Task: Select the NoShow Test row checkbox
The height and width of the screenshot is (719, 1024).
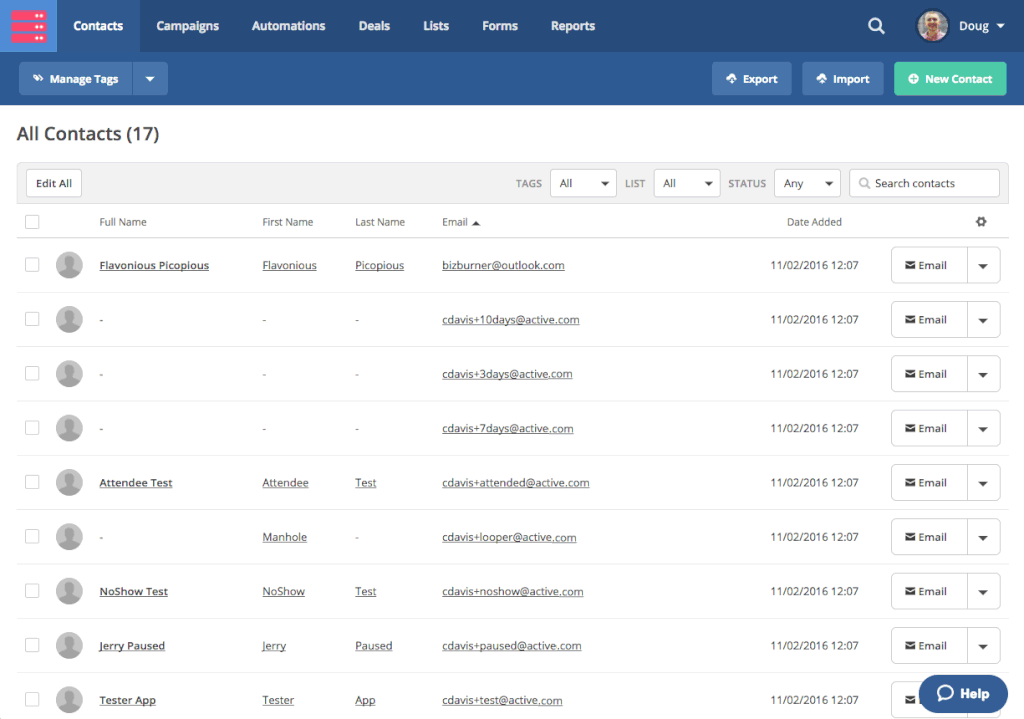Action: (32, 591)
